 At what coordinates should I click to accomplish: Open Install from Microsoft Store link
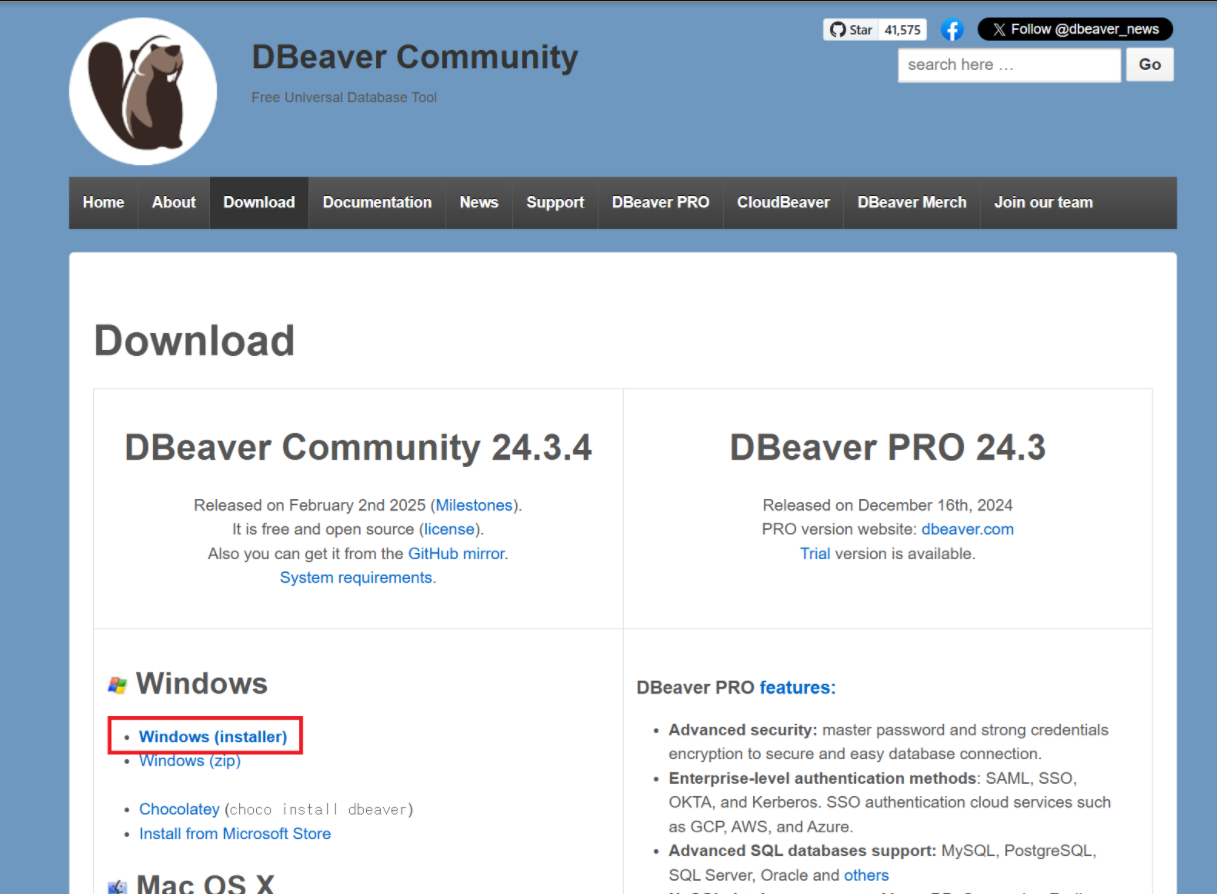(x=235, y=833)
